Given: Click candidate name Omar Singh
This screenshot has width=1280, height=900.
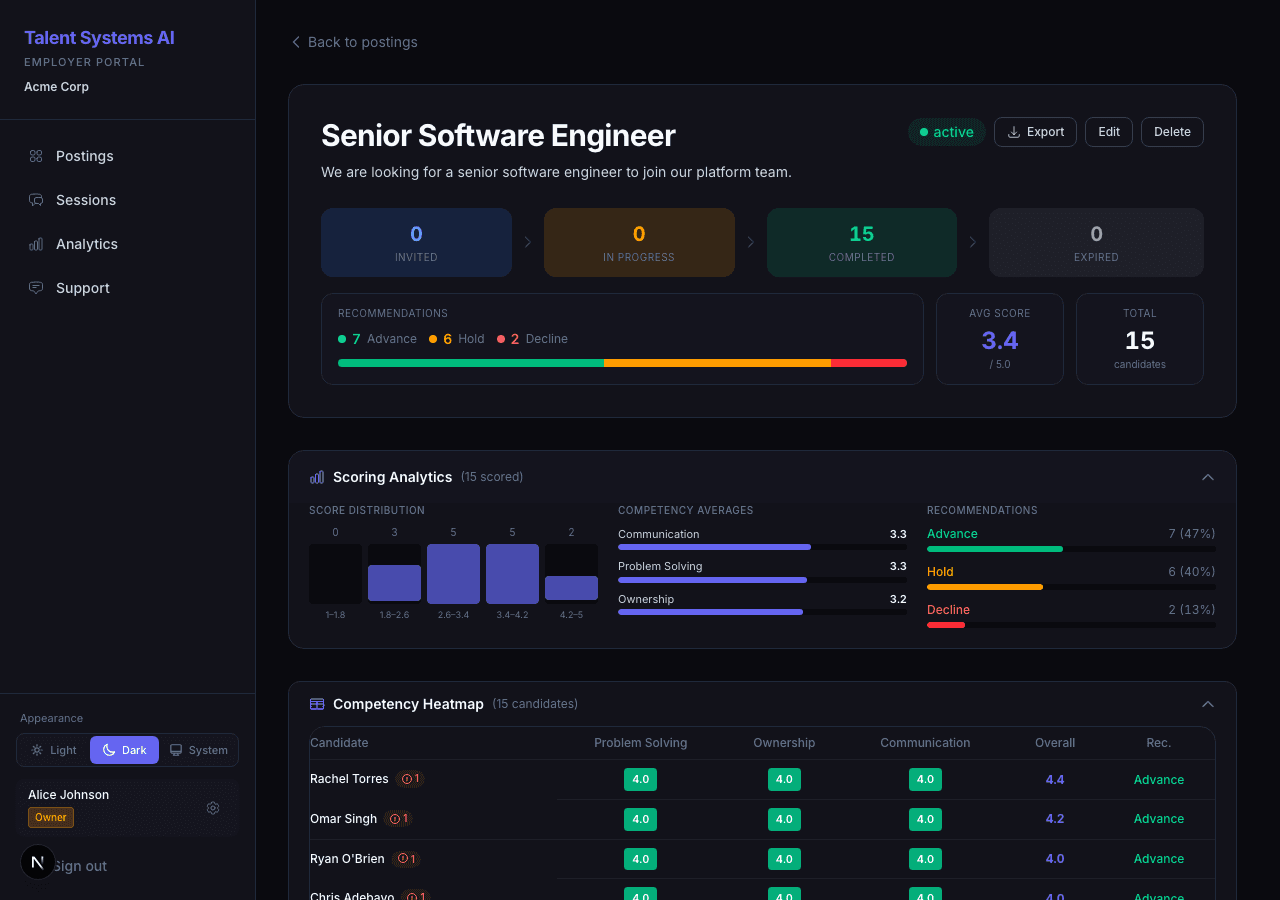Looking at the screenshot, I should click(x=343, y=819).
